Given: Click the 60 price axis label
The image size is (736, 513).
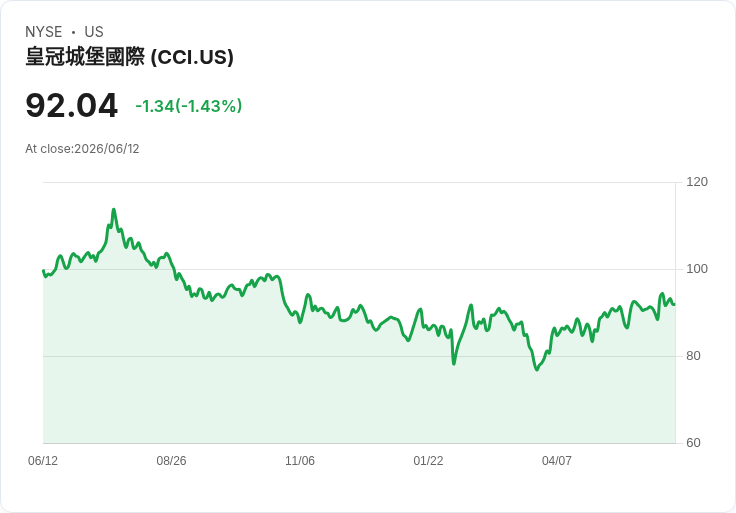Looking at the screenshot, I should coord(693,443).
